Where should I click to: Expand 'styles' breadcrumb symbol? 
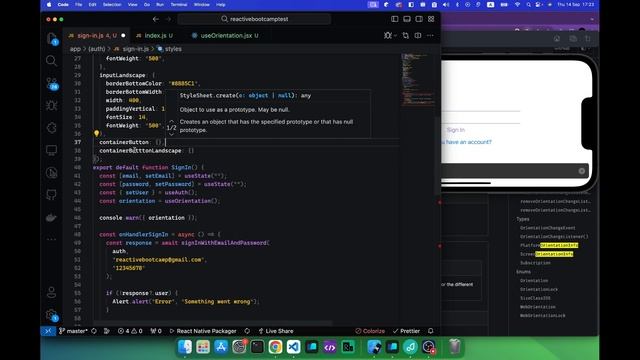click(x=169, y=49)
